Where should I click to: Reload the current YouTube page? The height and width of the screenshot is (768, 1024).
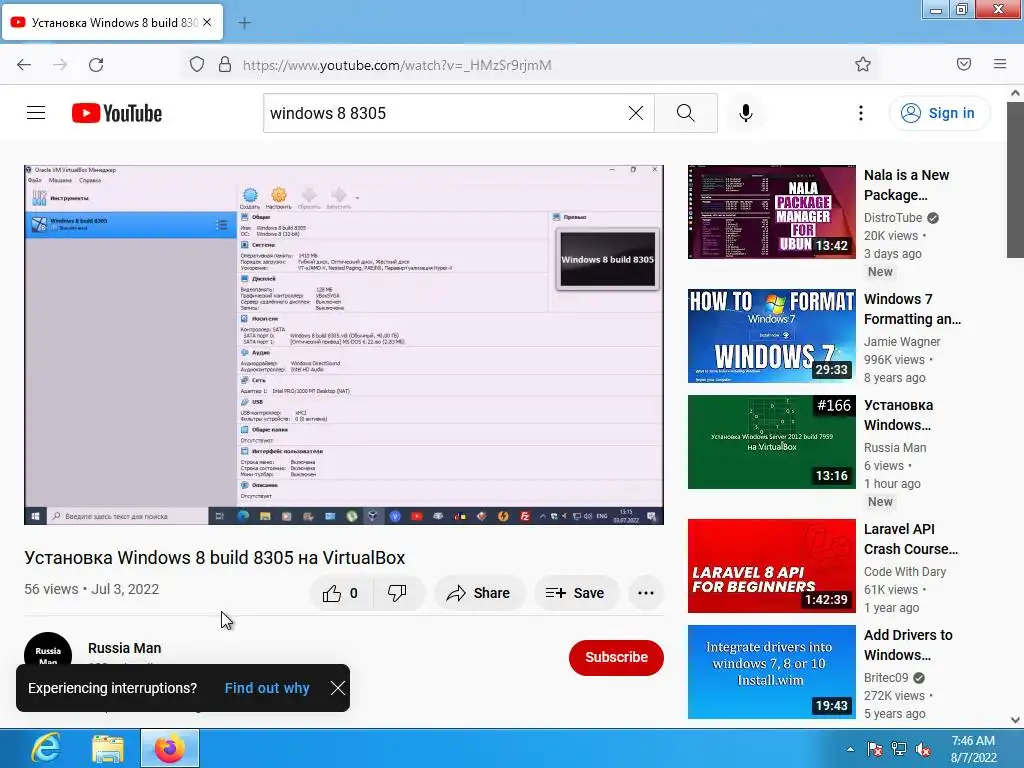tap(96, 65)
